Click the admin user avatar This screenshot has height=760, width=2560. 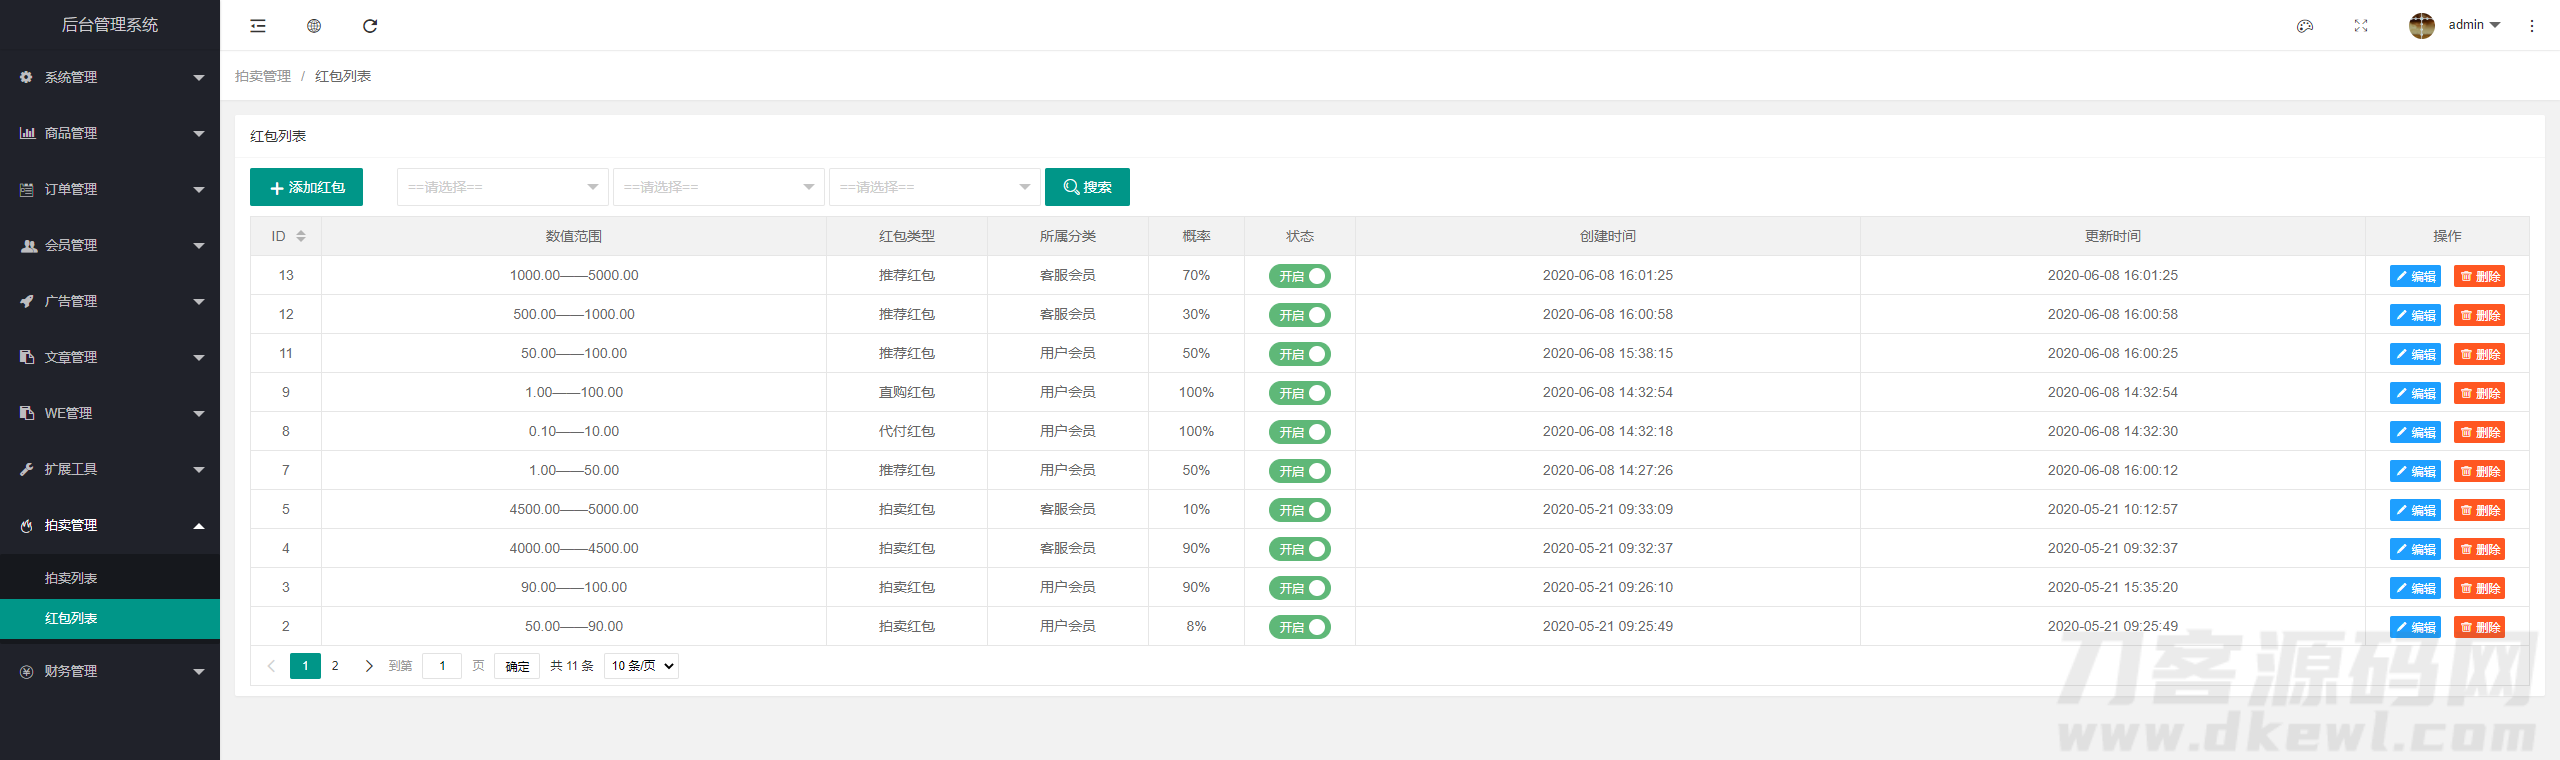tap(2421, 26)
